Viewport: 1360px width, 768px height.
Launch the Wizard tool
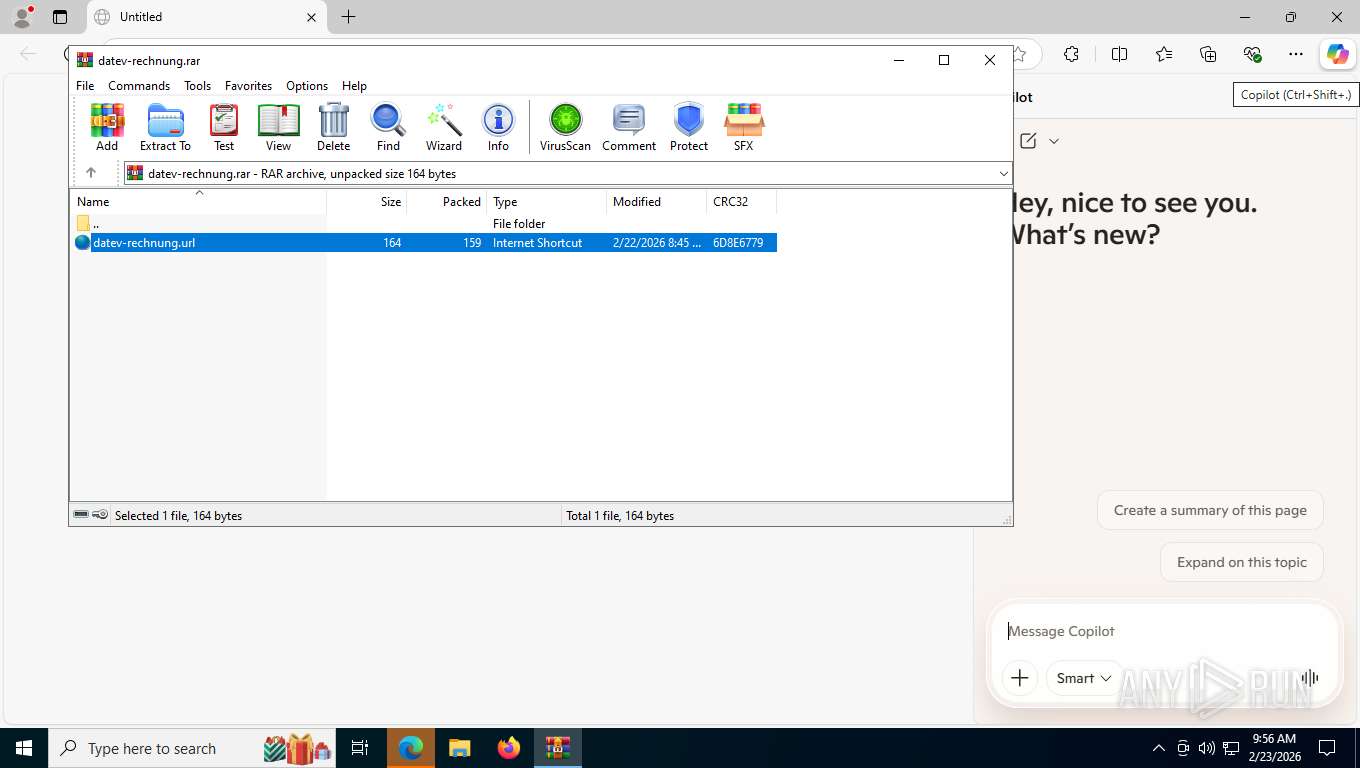(x=444, y=127)
